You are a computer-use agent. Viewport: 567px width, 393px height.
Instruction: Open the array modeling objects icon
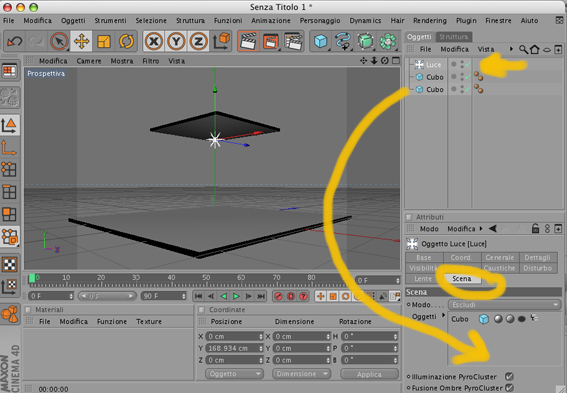388,41
